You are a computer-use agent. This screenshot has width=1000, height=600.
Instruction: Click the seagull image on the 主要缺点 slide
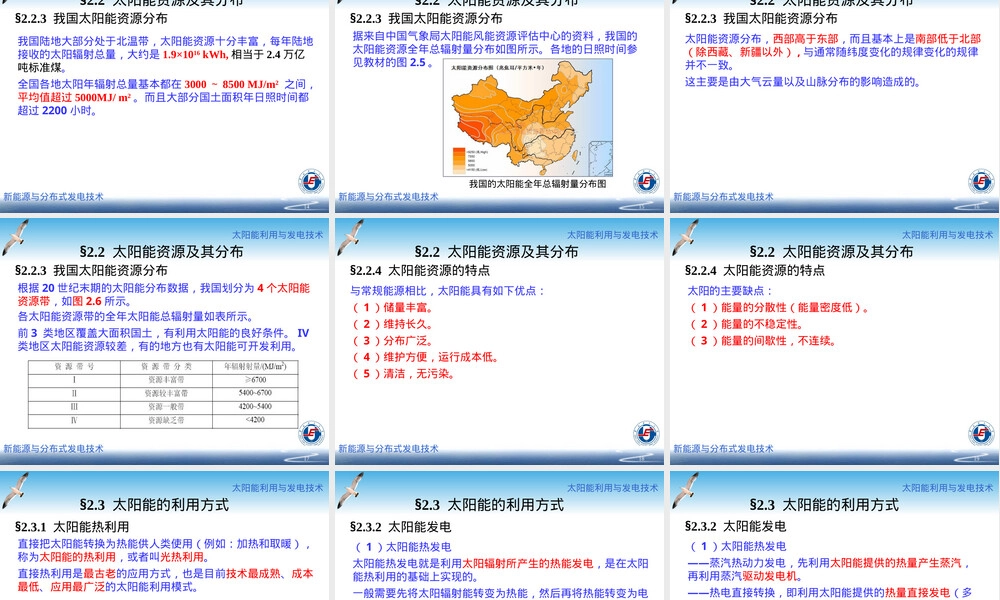(x=686, y=237)
